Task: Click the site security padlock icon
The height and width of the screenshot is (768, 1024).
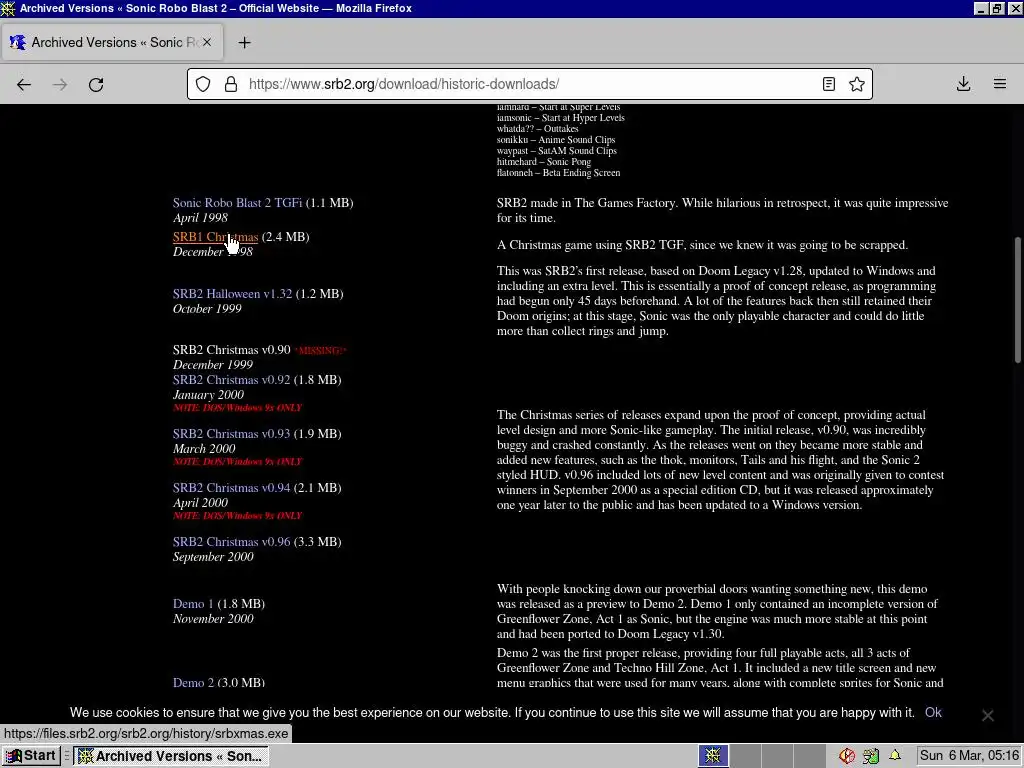Action: (x=231, y=84)
